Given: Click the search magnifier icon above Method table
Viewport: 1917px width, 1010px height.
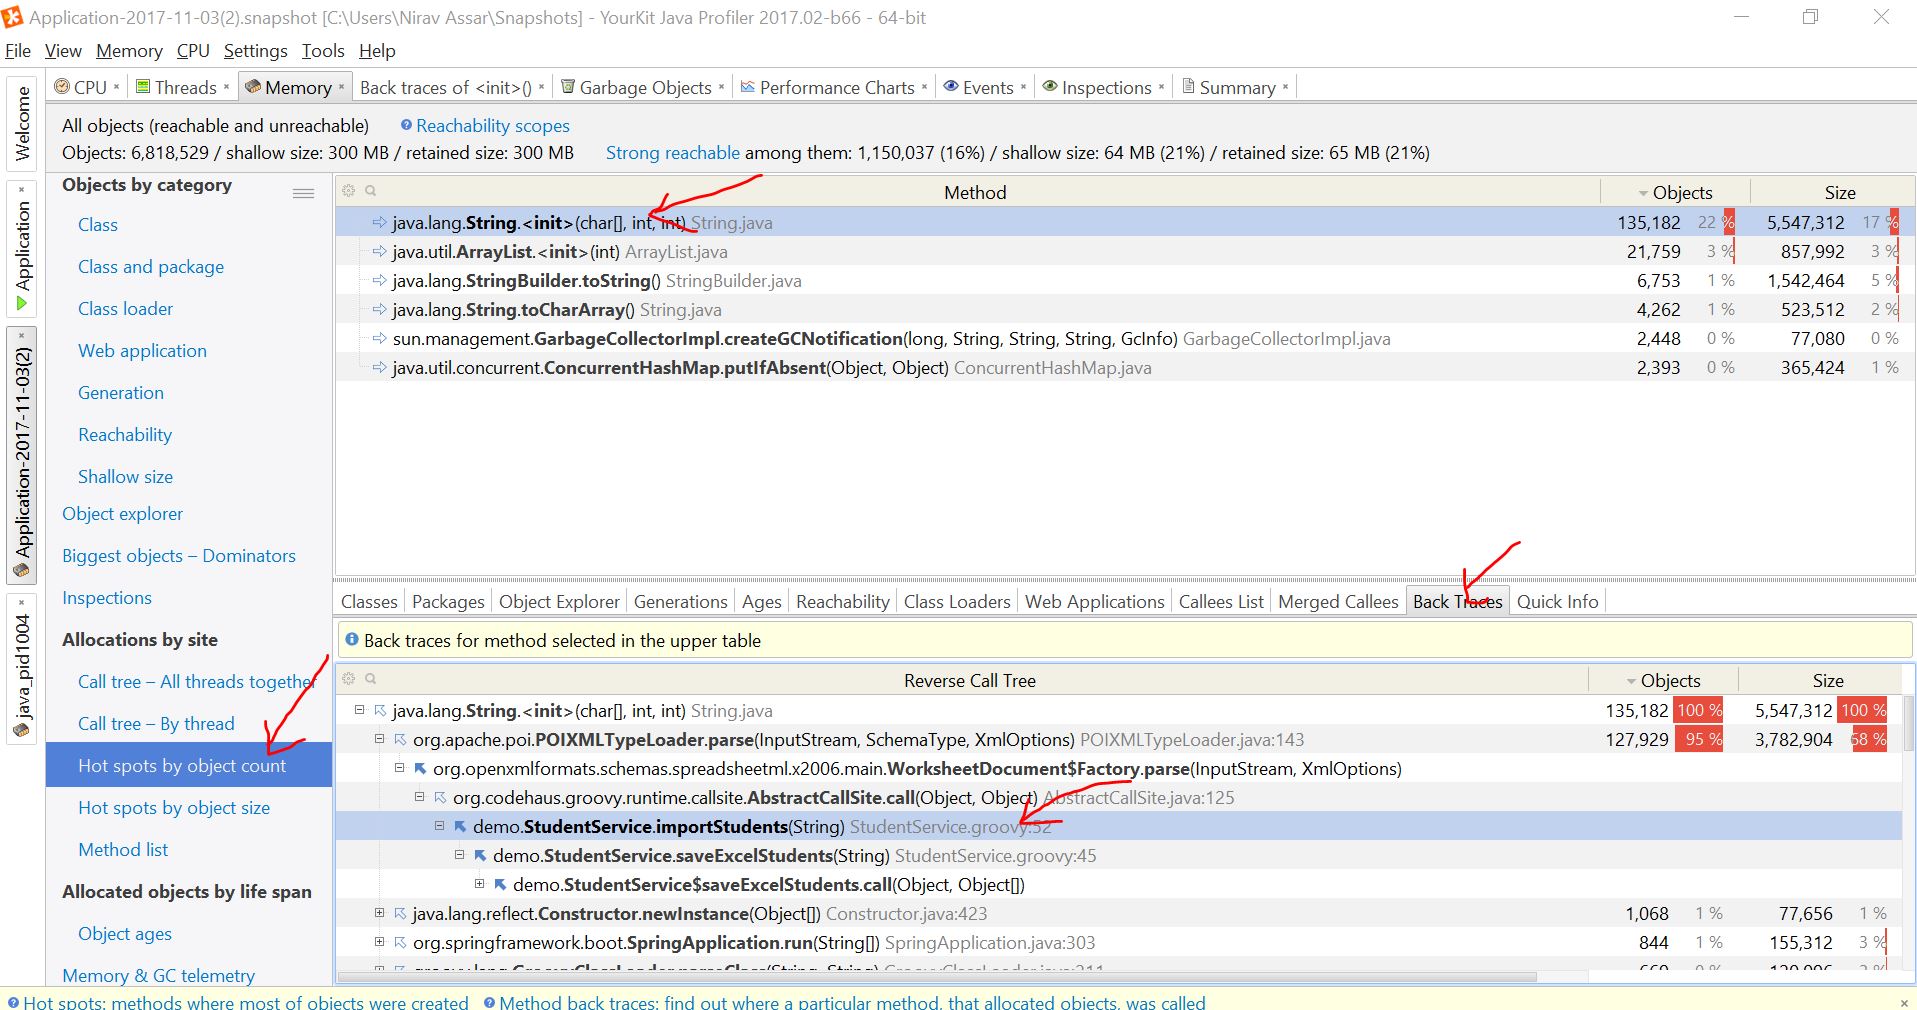Looking at the screenshot, I should coord(370,190).
